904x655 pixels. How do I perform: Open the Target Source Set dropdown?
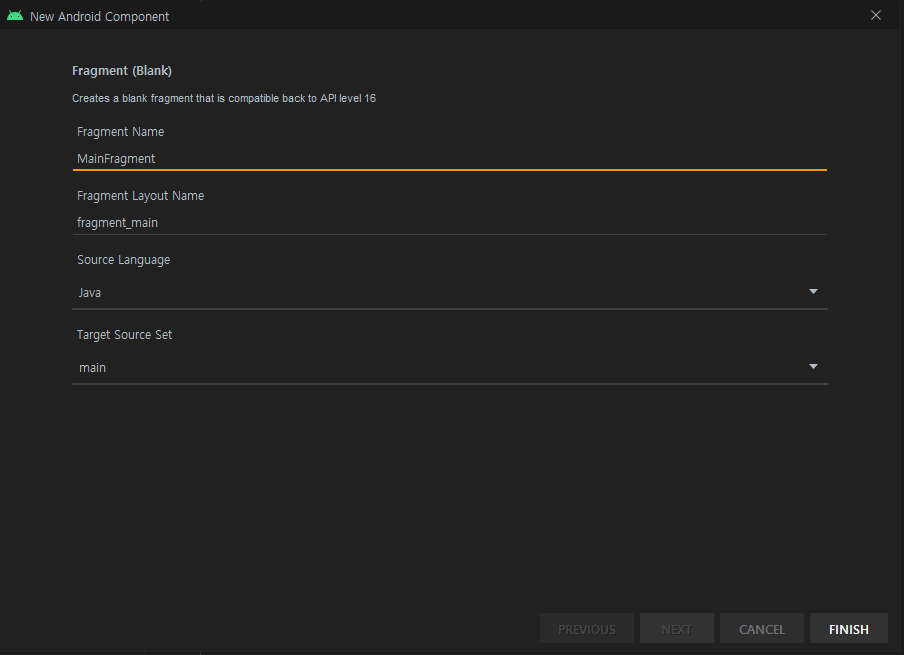click(450, 367)
